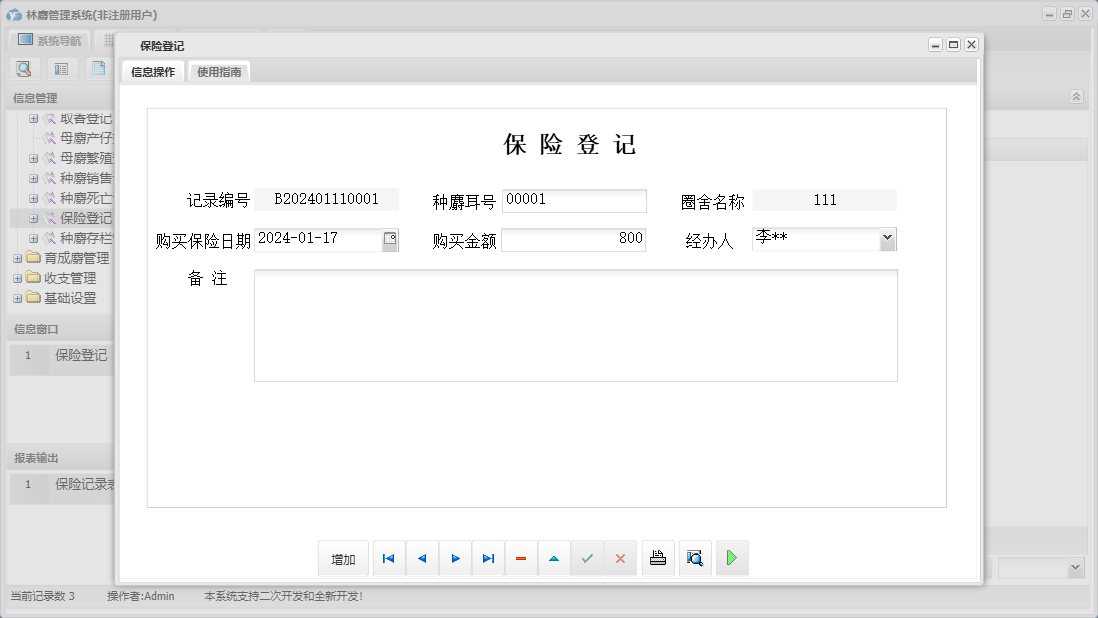1098x618 pixels.
Task: Jump to the last record icon
Action: click(488, 558)
